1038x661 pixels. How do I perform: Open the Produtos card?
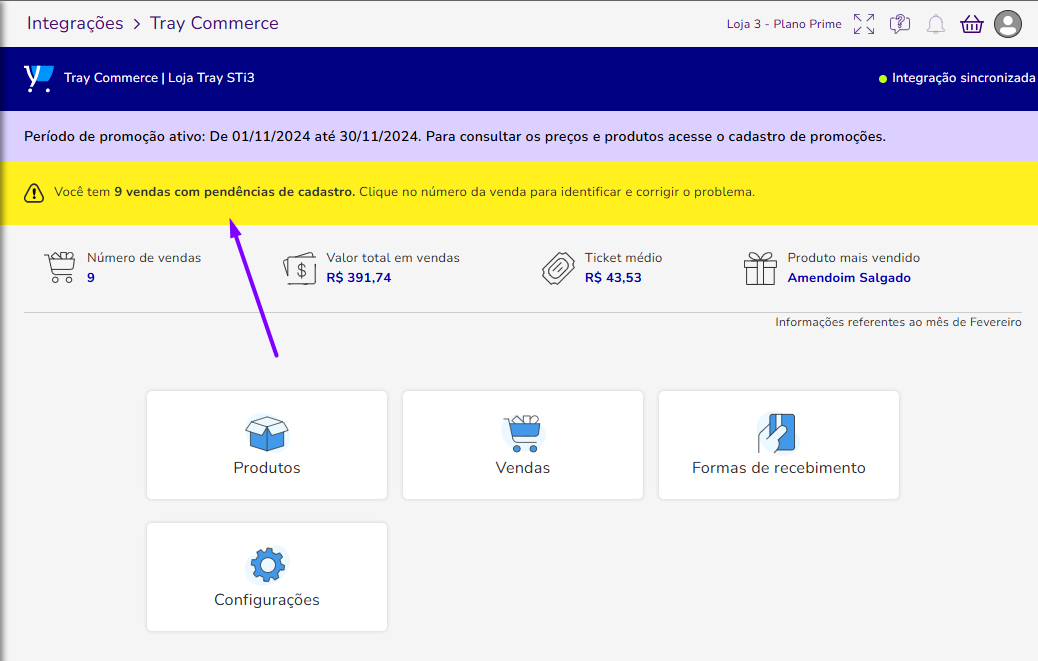click(267, 445)
